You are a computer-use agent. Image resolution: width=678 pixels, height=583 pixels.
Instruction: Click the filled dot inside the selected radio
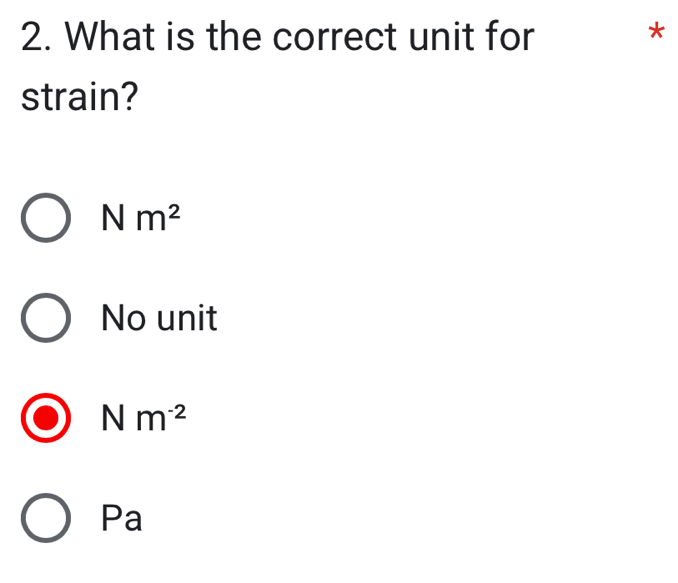46,419
